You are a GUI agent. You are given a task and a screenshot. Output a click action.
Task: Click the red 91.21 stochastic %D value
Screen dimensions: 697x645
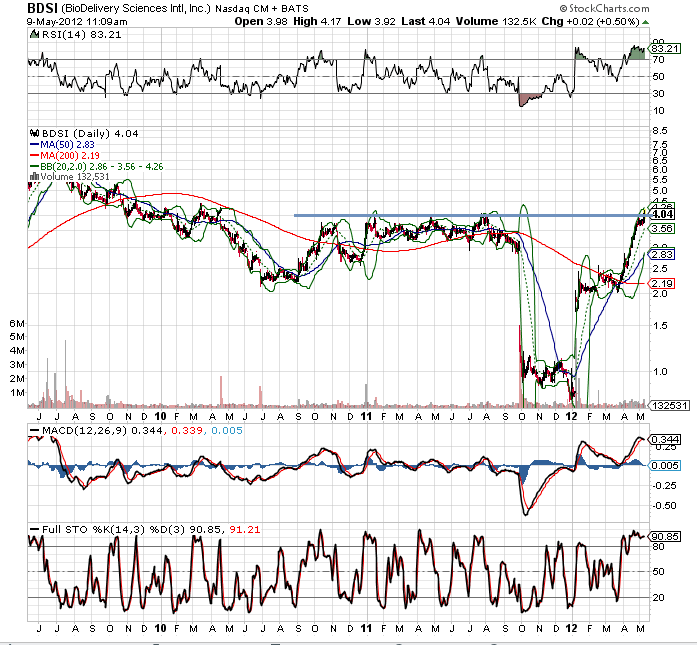click(244, 529)
